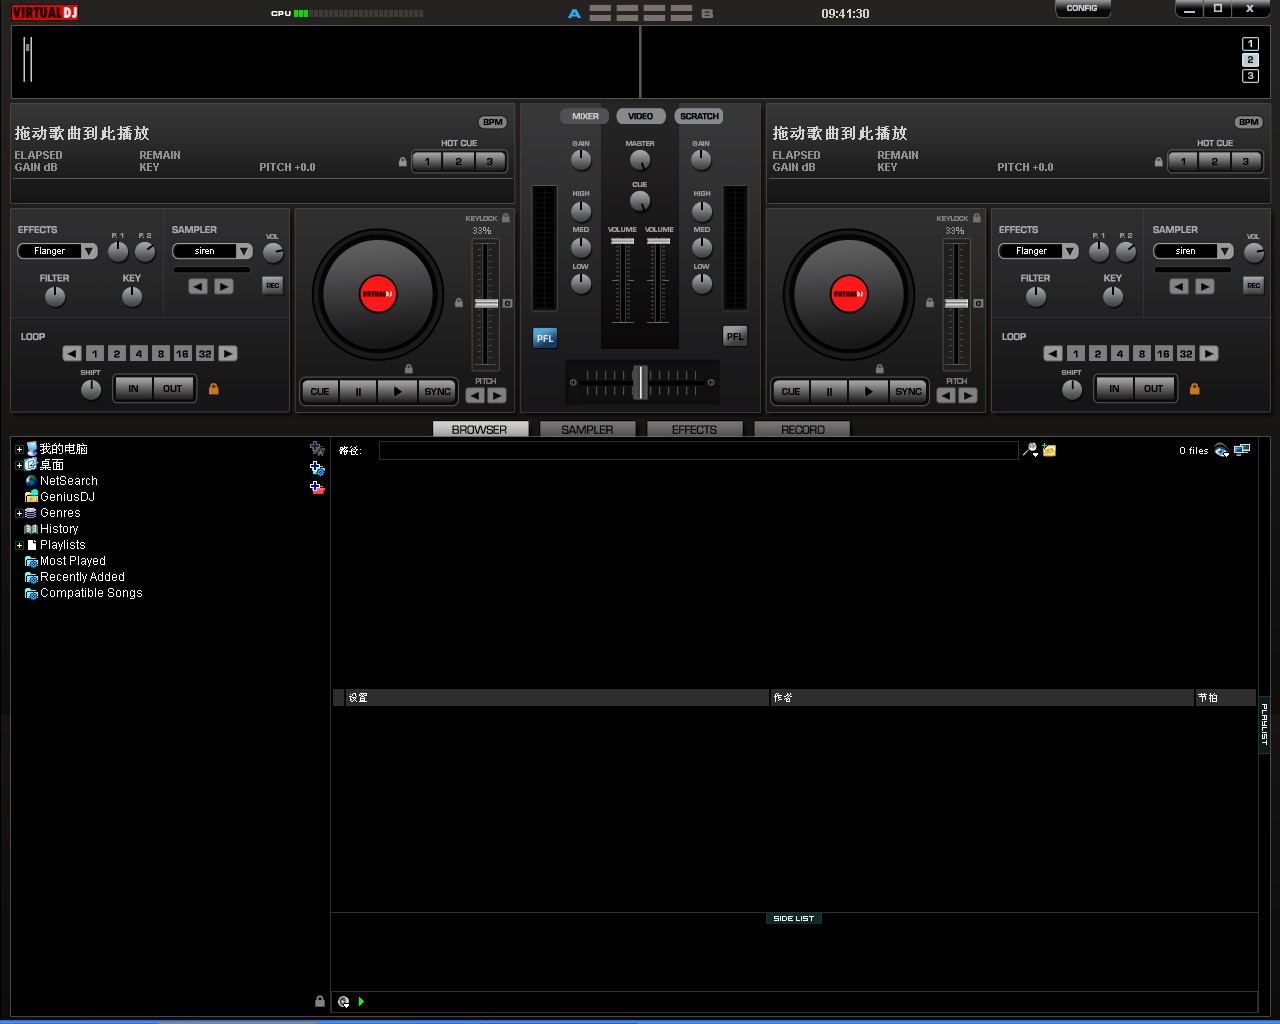
Task: Click the left sampler REC button
Action: click(272, 285)
